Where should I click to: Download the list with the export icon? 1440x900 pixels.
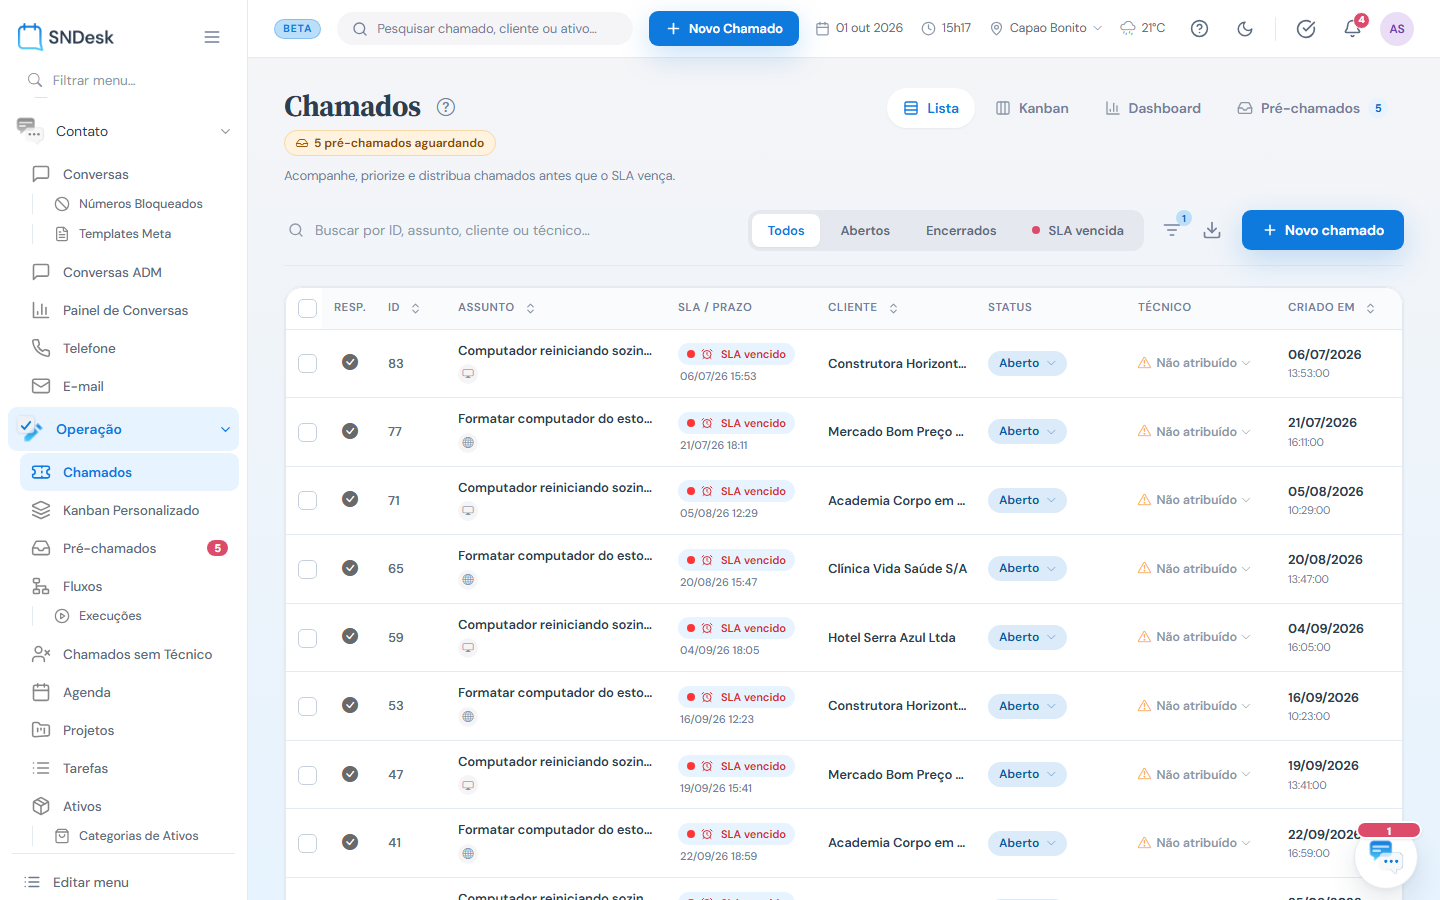[1212, 230]
